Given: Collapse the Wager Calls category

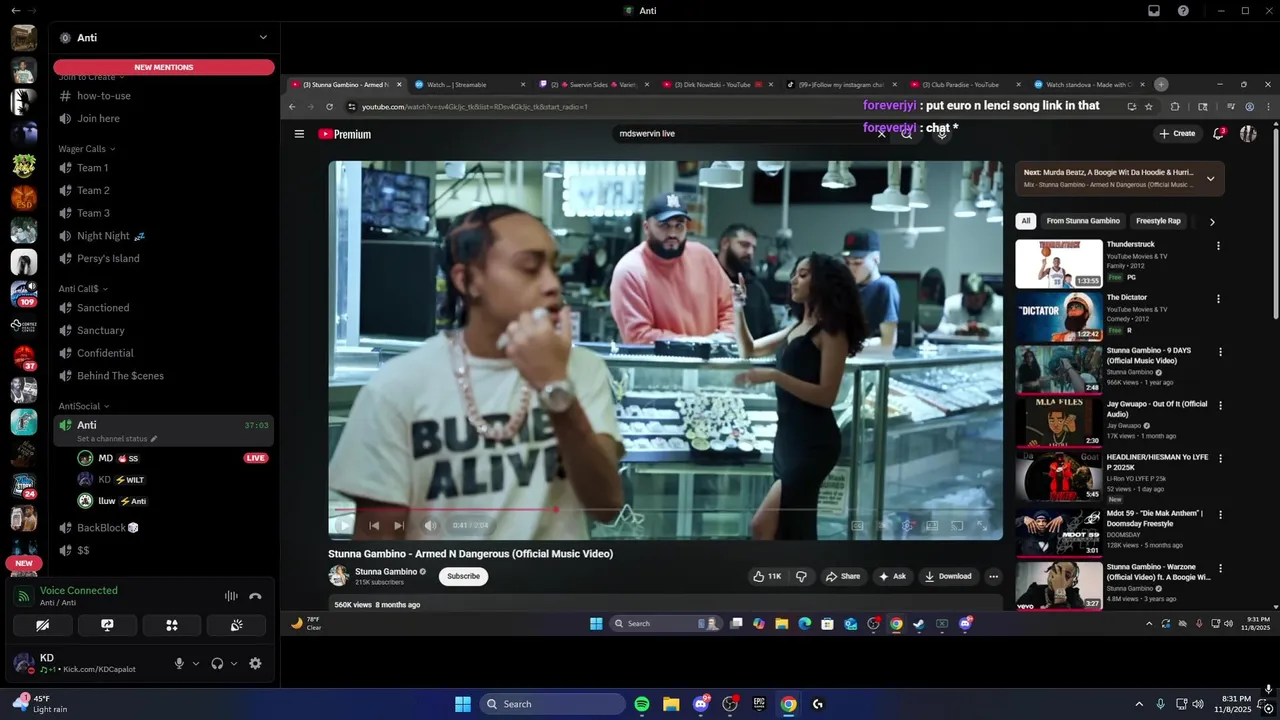Looking at the screenshot, I should [86, 149].
